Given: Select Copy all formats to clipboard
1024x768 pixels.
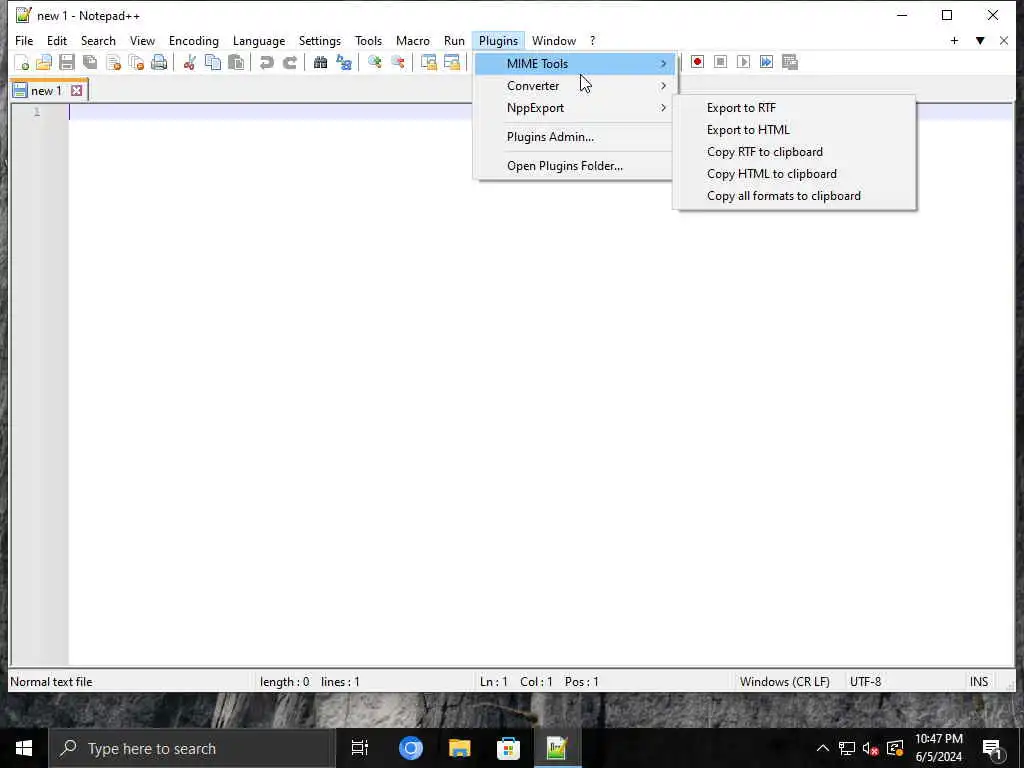Looking at the screenshot, I should pos(795,196).
